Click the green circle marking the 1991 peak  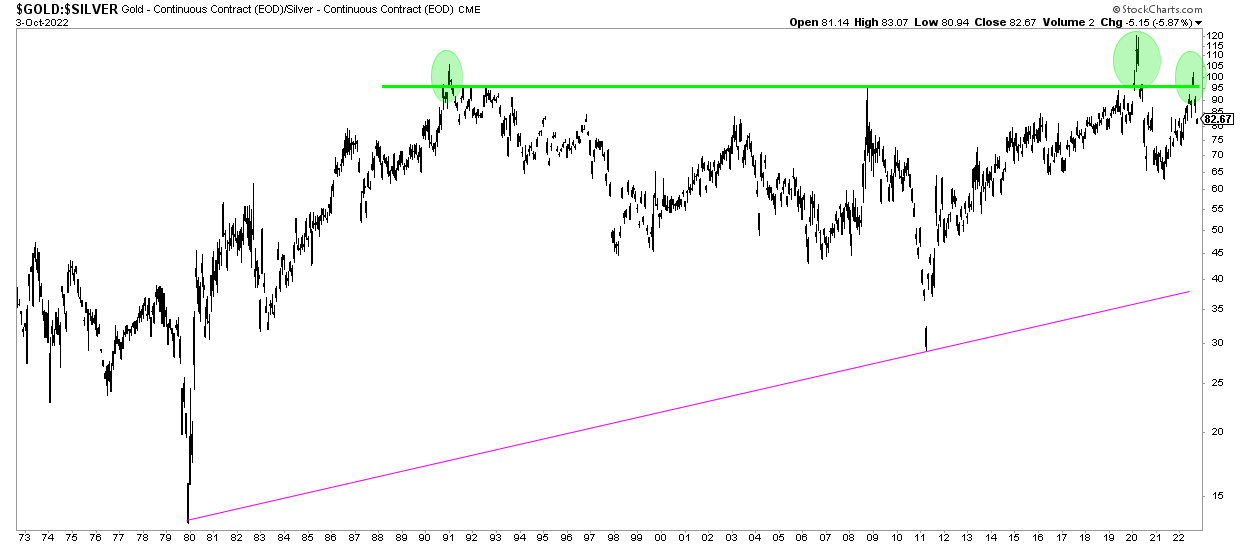point(447,76)
